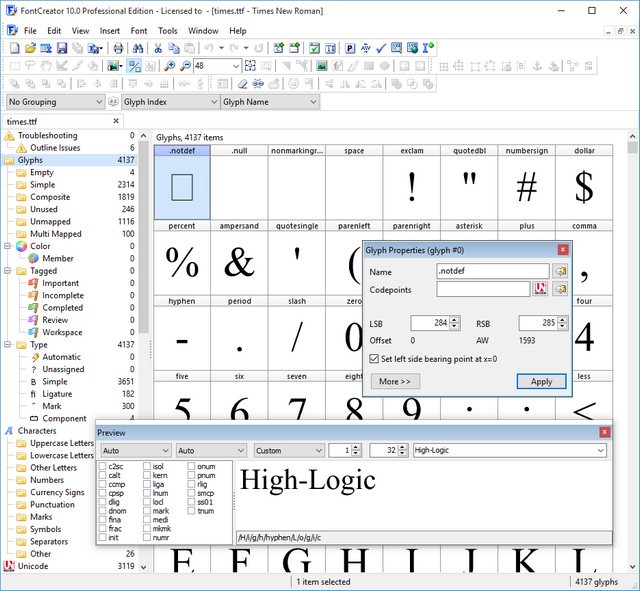Viewport: 640px width, 591px height.
Task: Select the Composite category in the tree
Action: (49, 197)
